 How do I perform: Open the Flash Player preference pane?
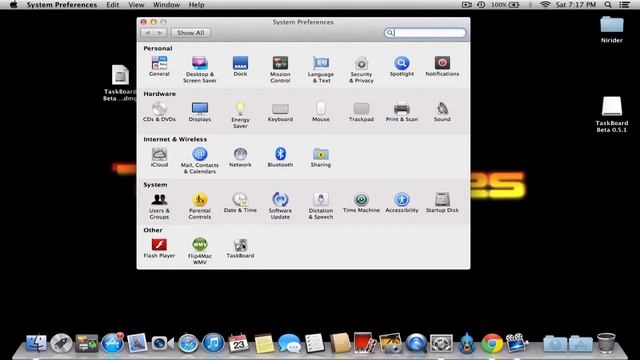(159, 248)
